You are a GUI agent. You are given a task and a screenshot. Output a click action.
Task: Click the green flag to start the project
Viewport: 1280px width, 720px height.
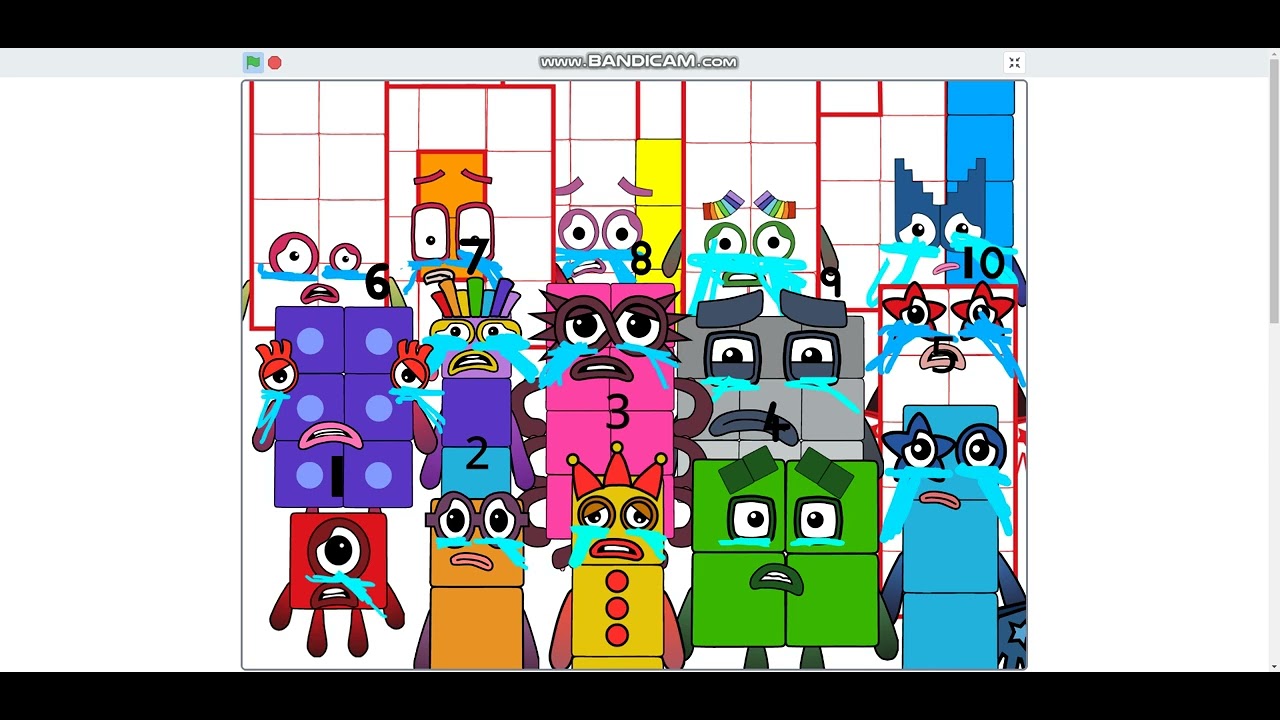(253, 62)
